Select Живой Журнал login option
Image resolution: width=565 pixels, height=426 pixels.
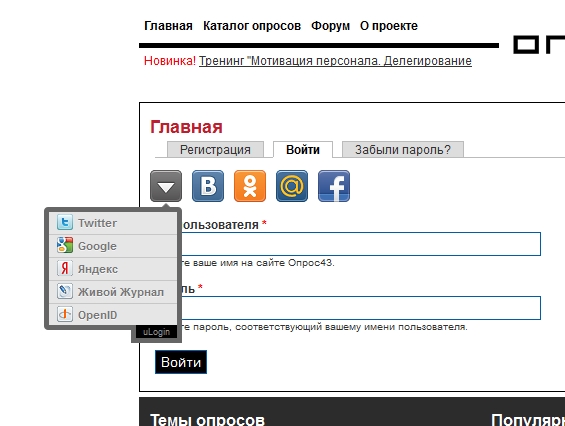(113, 292)
